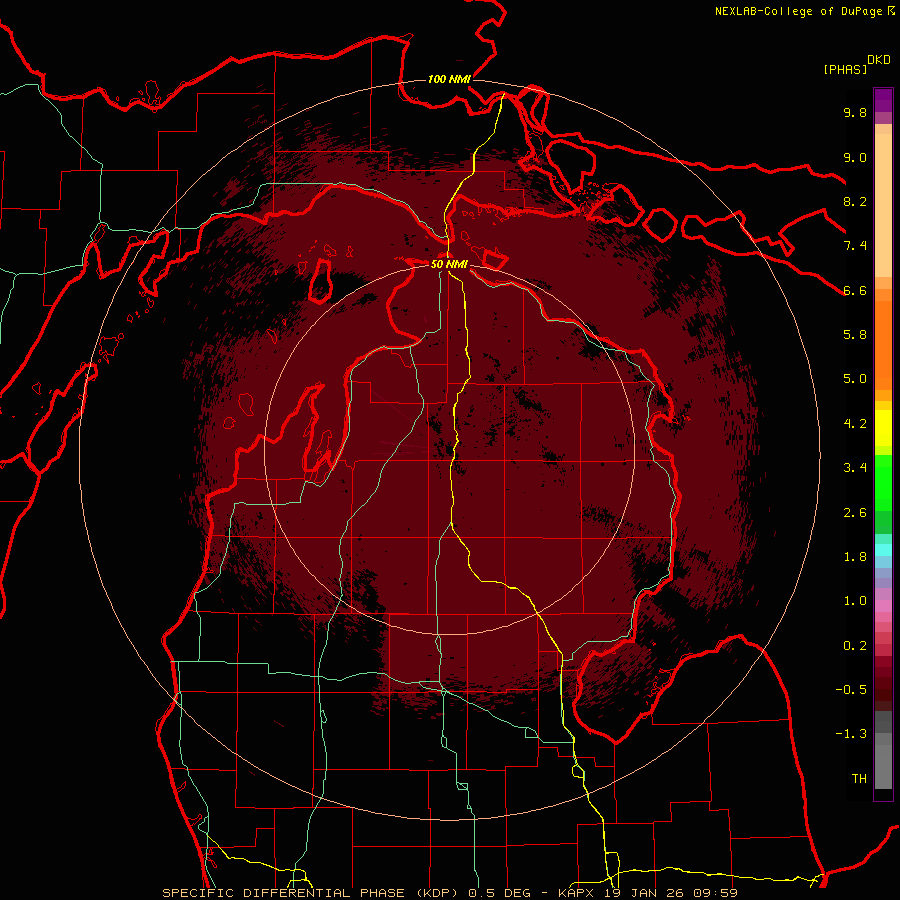Click the 3.4 scale value
The height and width of the screenshot is (900, 900).
(855, 468)
